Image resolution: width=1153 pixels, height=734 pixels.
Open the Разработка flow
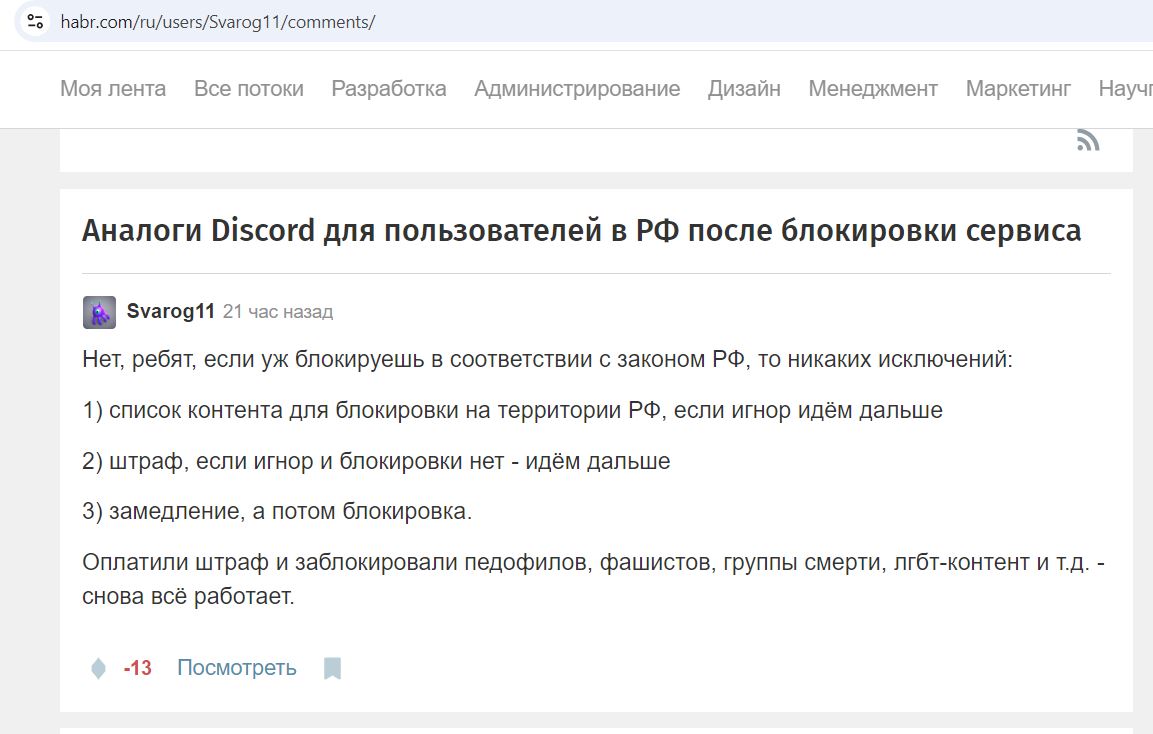coord(389,89)
